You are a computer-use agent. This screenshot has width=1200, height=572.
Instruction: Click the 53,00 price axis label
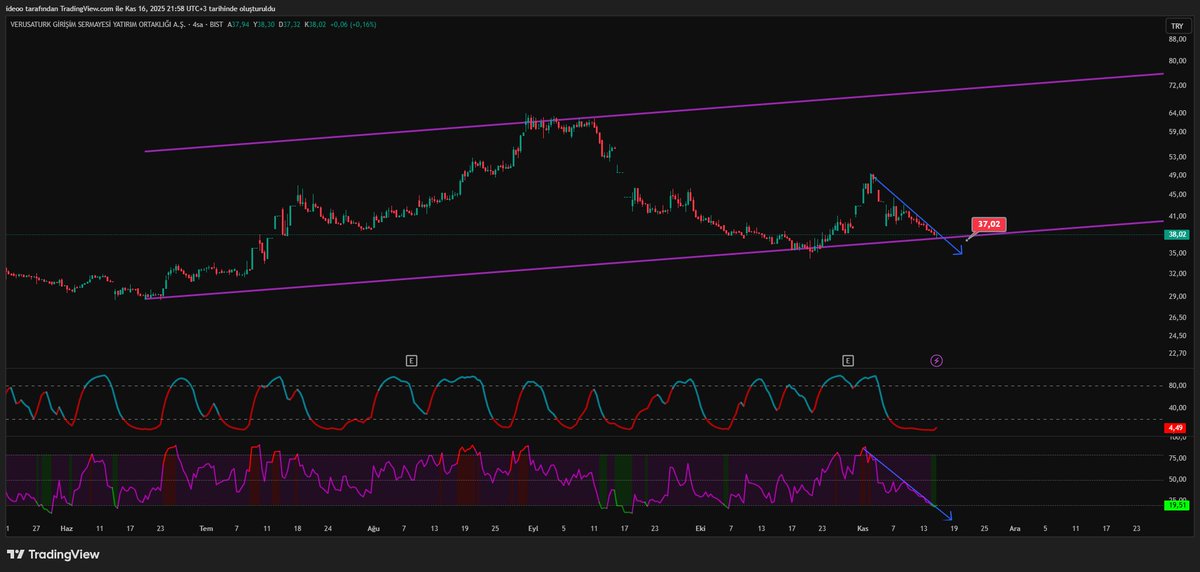point(1177,157)
